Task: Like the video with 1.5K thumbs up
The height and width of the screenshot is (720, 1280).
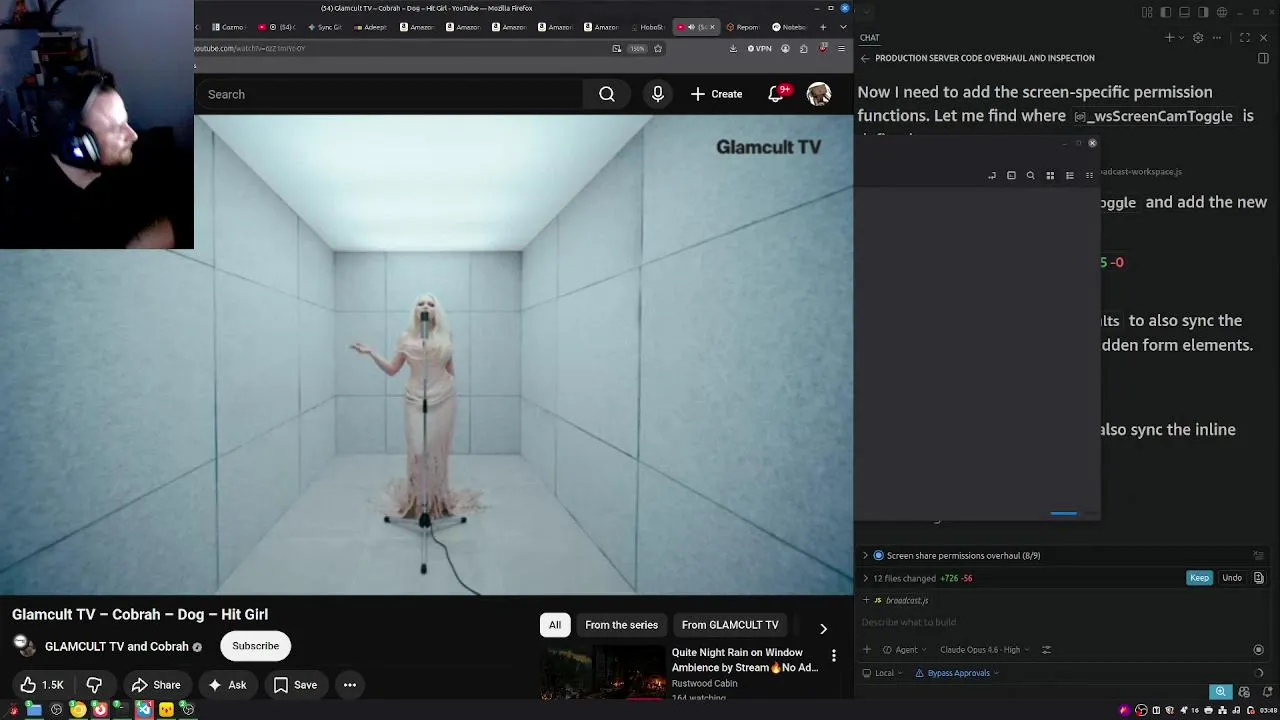Action: 41,685
